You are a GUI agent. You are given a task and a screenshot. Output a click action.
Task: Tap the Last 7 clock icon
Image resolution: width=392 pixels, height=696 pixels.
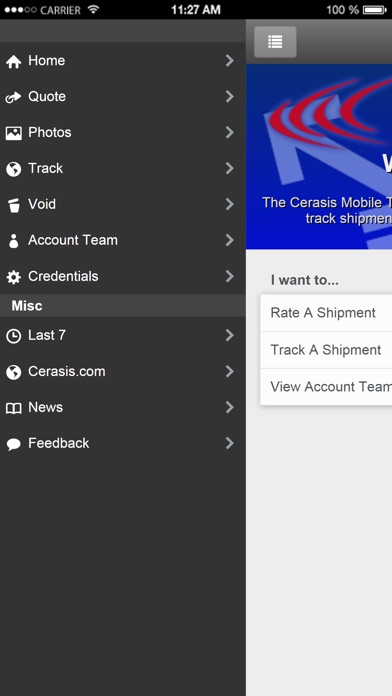click(x=13, y=336)
